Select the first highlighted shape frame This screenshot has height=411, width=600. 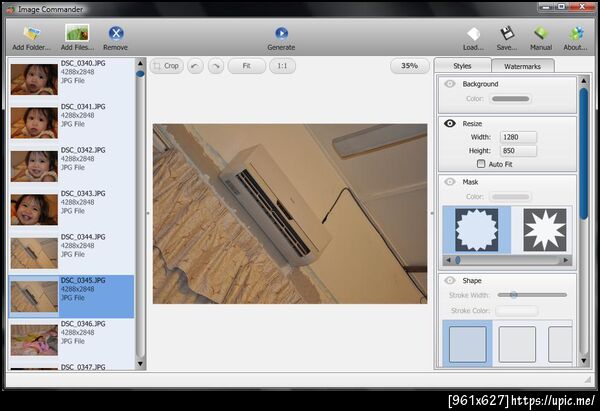coord(468,344)
